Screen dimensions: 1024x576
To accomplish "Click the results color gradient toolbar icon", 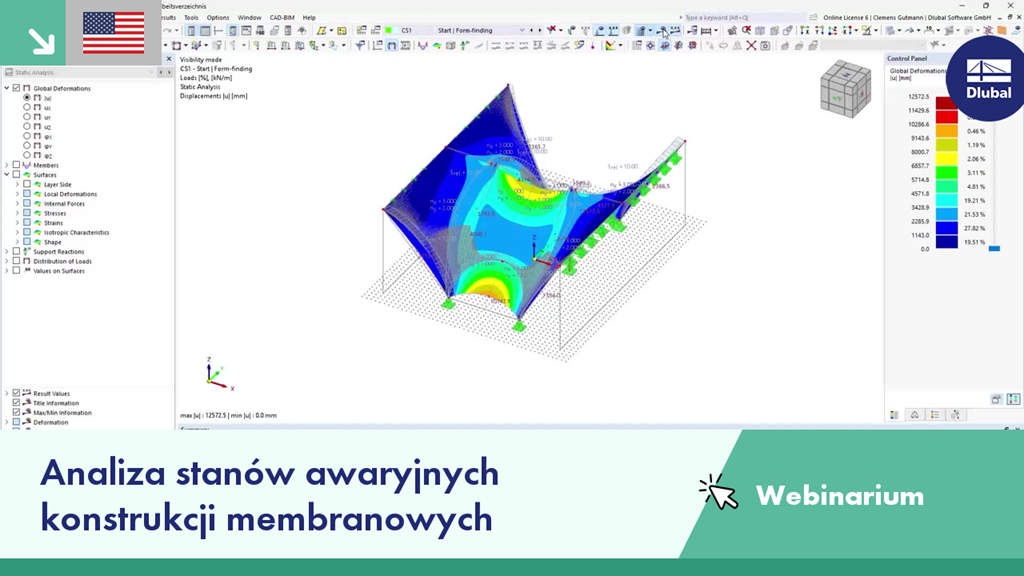I will pos(610,46).
